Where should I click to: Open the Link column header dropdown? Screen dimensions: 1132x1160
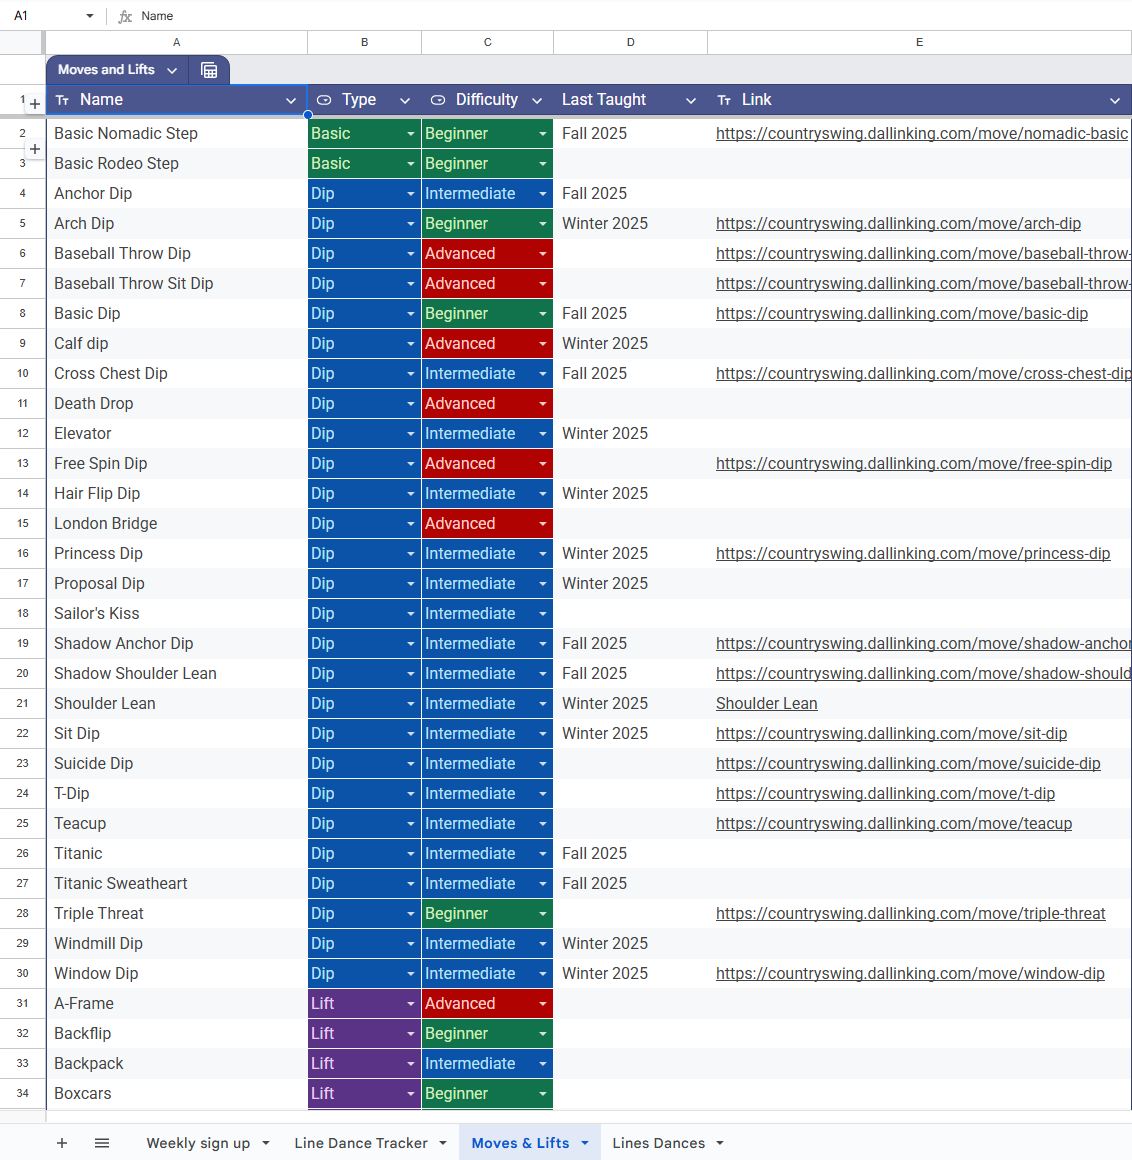(1114, 101)
